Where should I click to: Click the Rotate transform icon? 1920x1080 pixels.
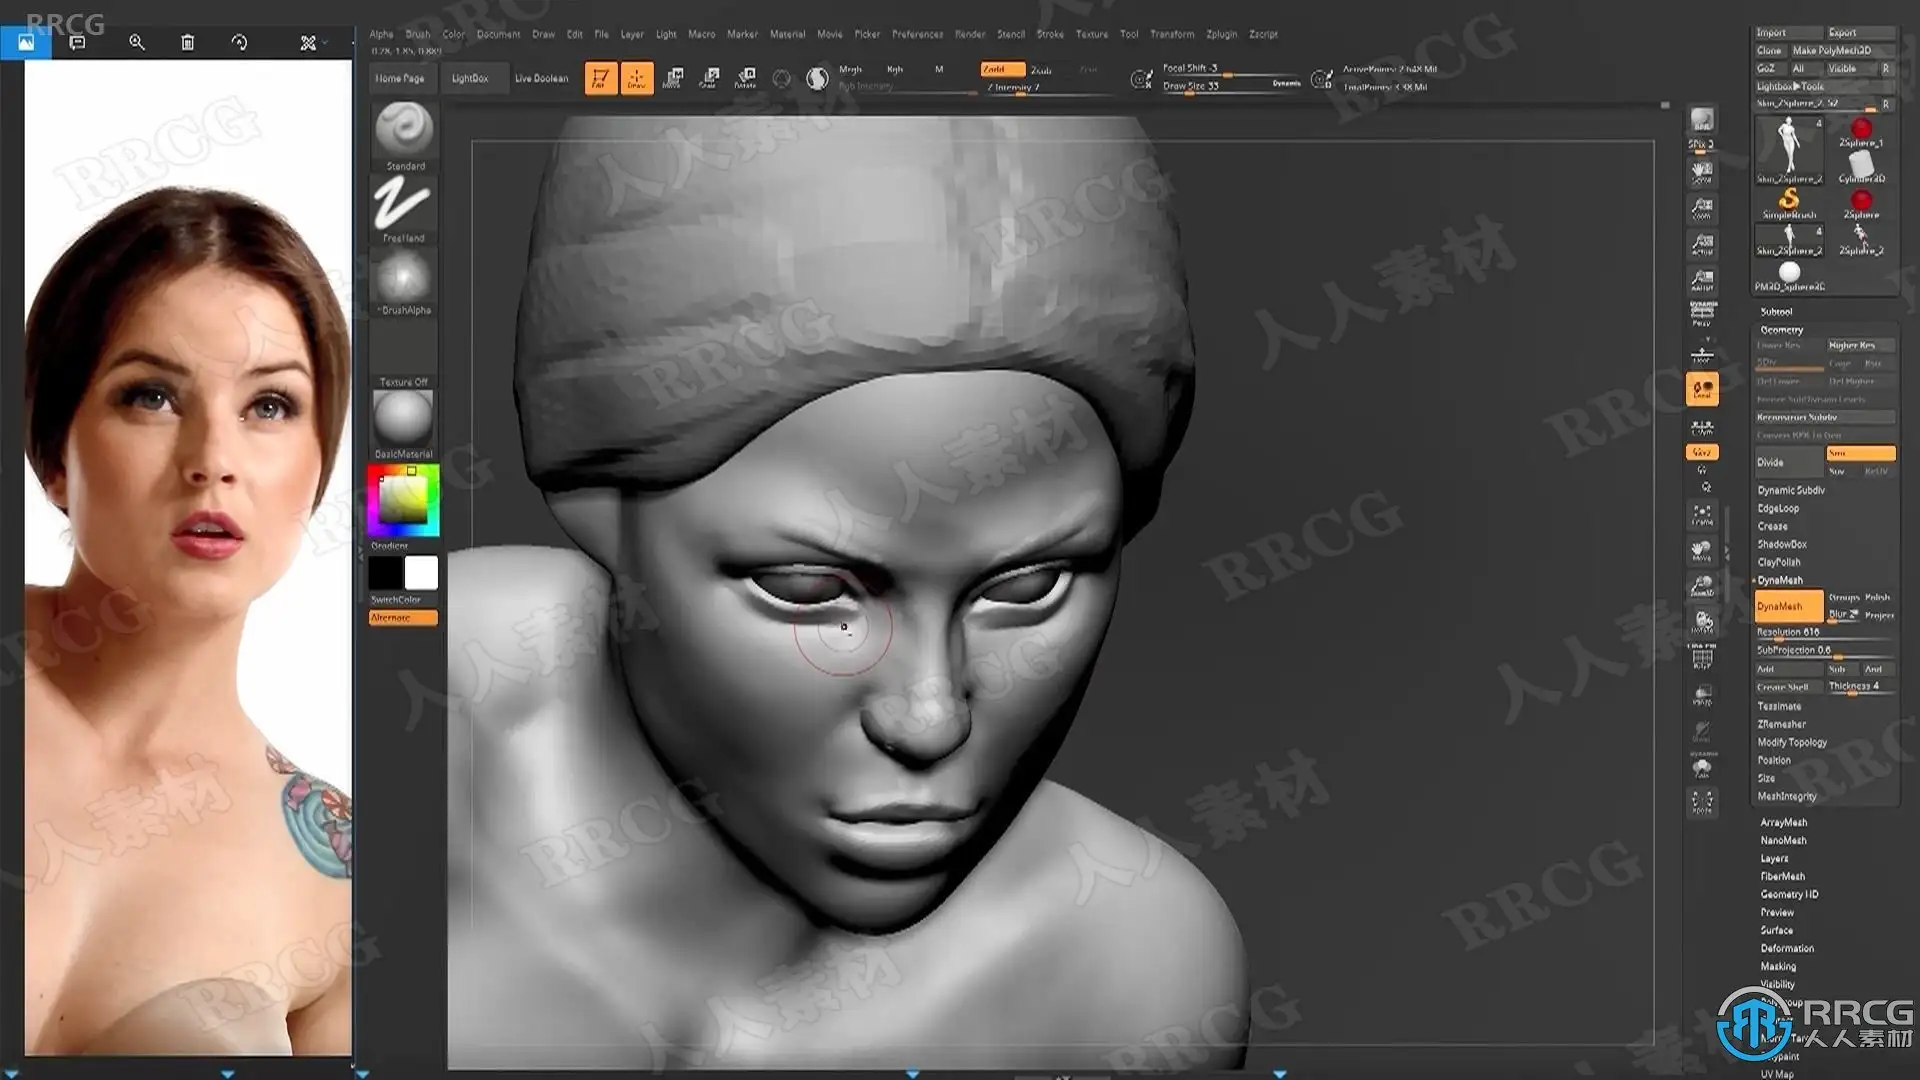click(746, 78)
